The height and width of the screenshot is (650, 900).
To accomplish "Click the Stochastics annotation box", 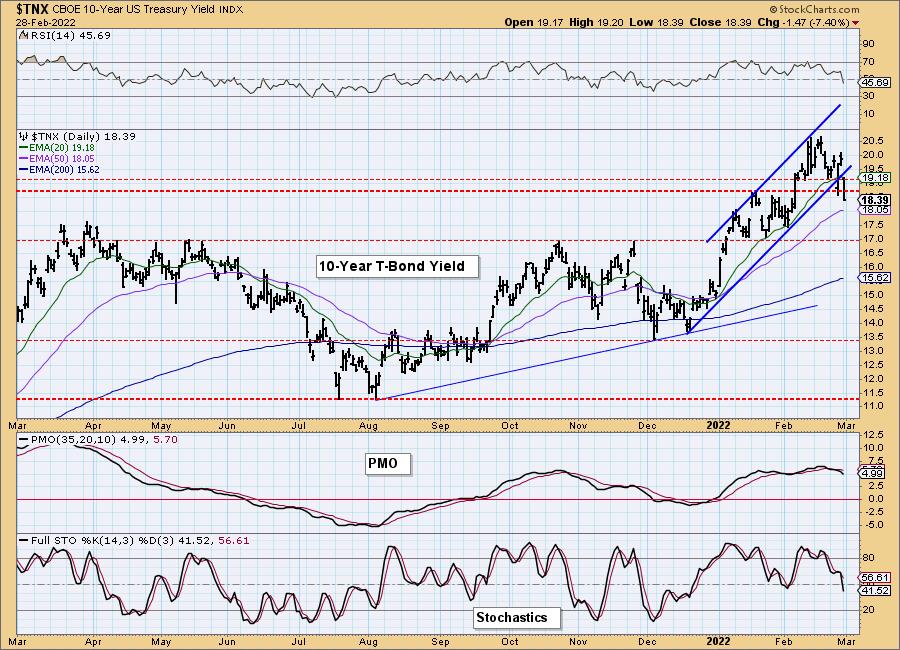I will [517, 618].
